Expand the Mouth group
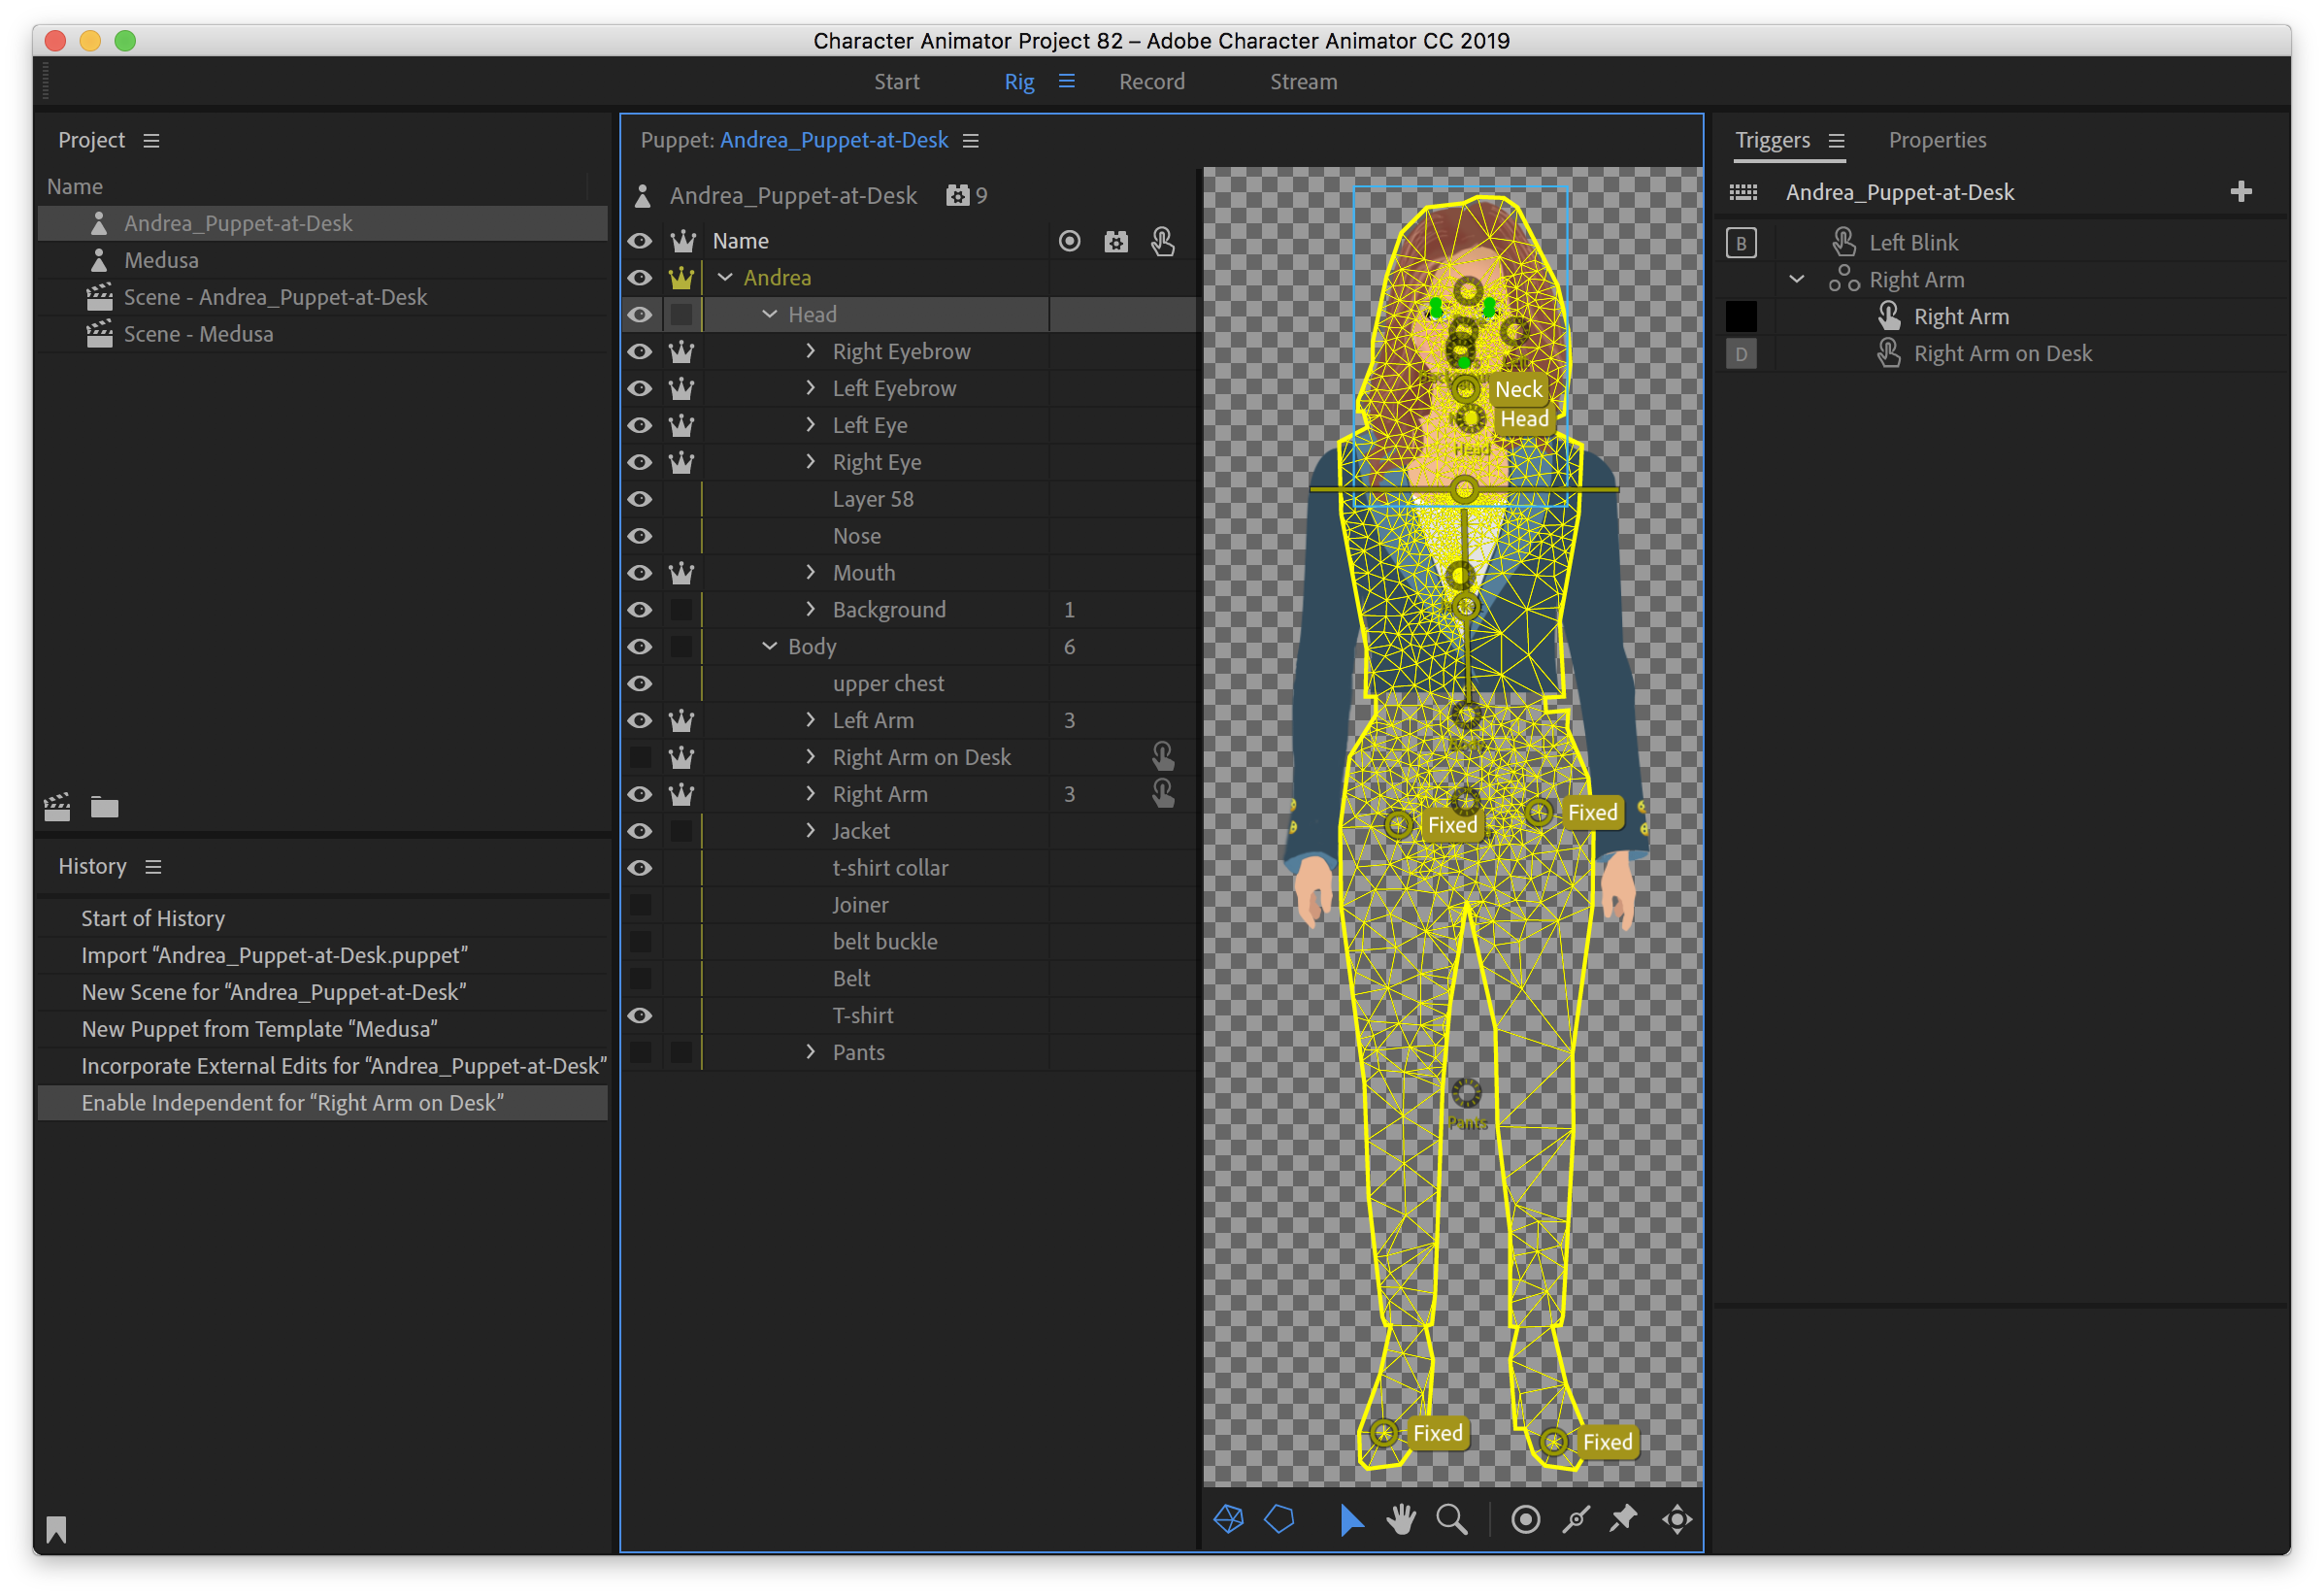The image size is (2324, 1596). coord(811,572)
